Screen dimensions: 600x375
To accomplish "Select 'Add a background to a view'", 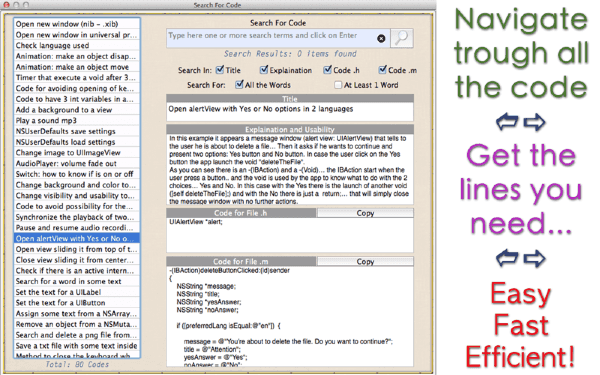I will [77, 109].
